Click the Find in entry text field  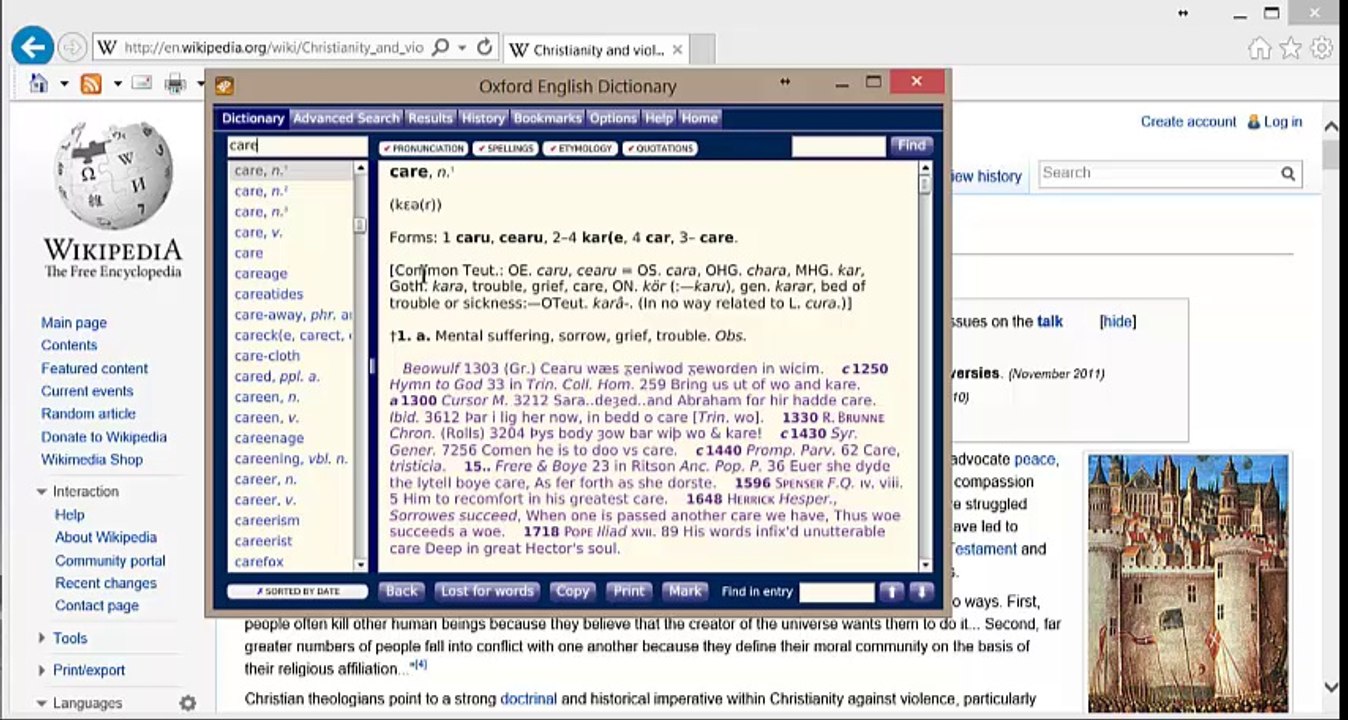pos(837,592)
